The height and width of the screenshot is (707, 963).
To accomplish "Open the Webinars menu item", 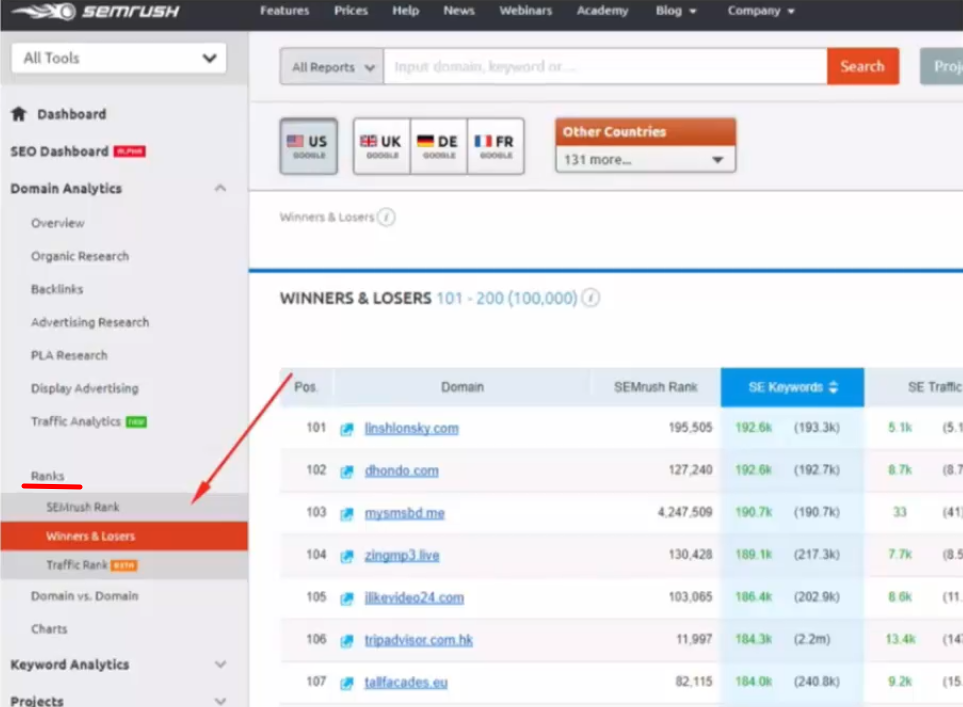I will tap(525, 11).
